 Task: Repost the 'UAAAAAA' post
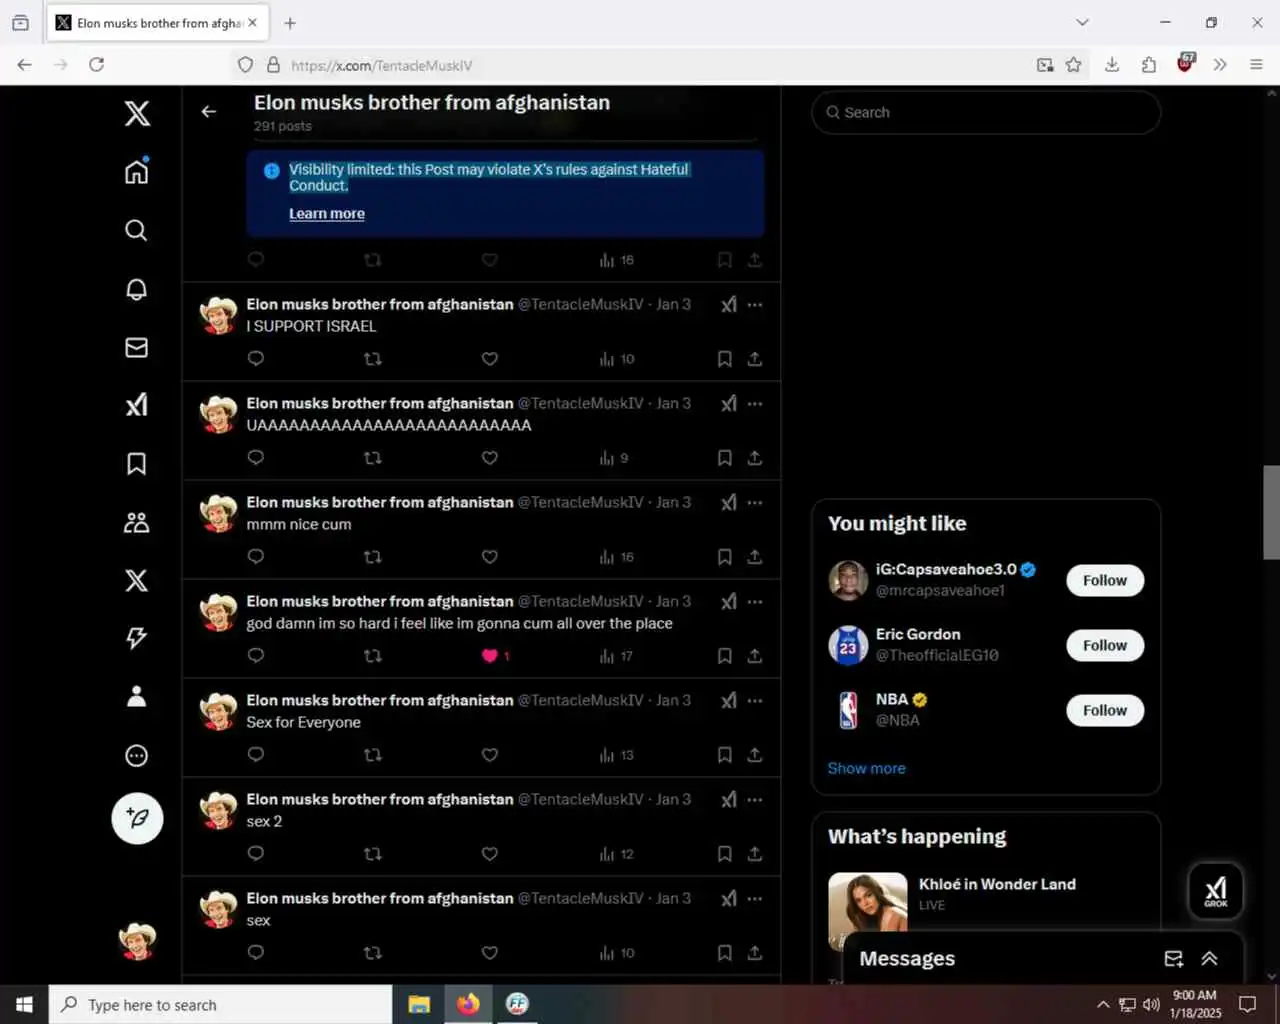(373, 458)
